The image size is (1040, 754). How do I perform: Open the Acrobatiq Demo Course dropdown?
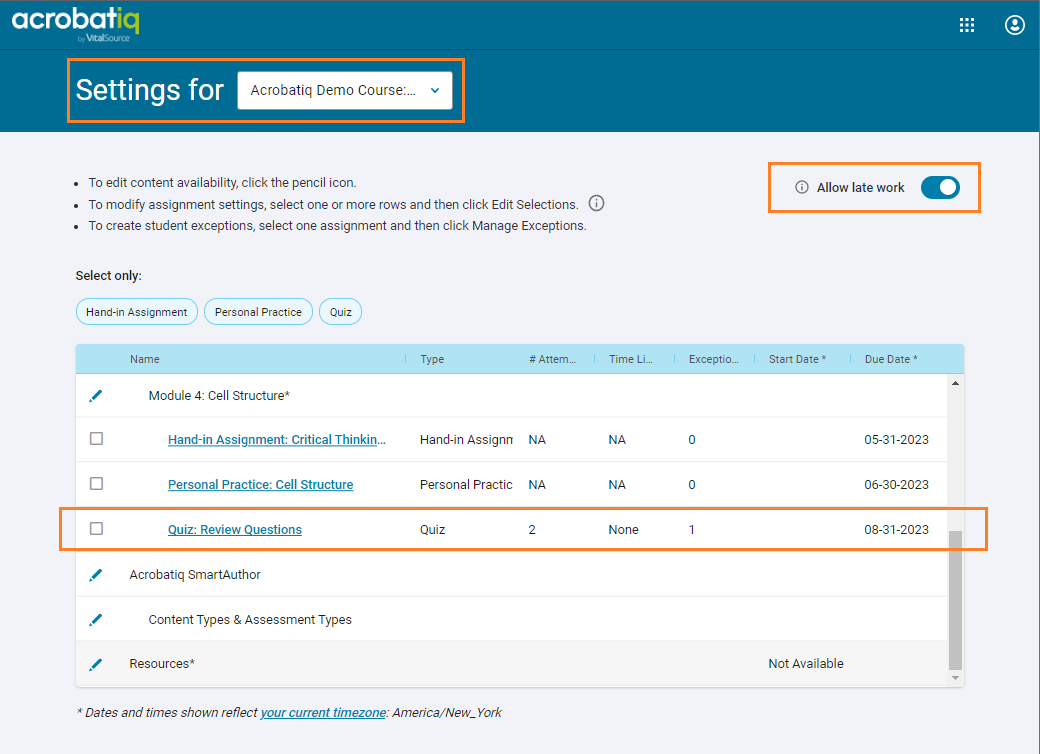(x=345, y=90)
